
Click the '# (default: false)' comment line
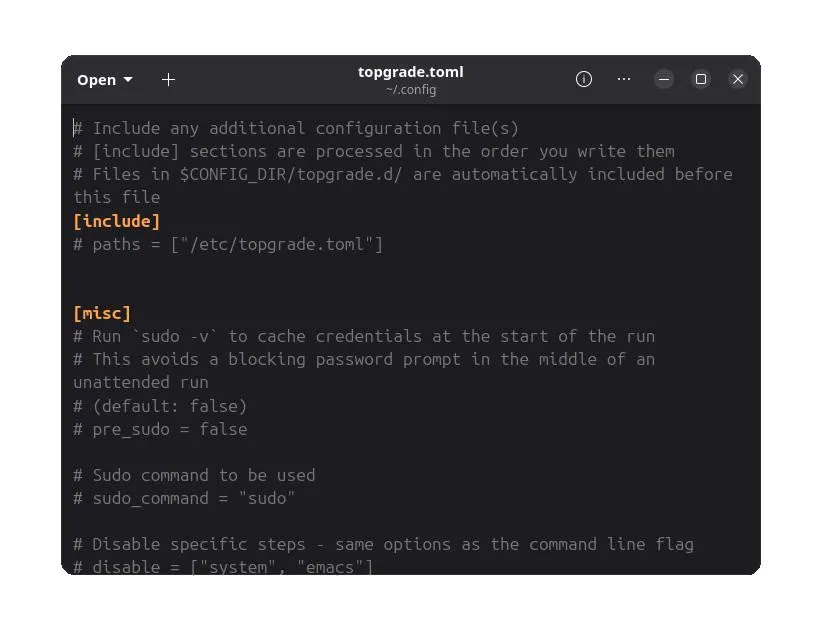[160, 406]
